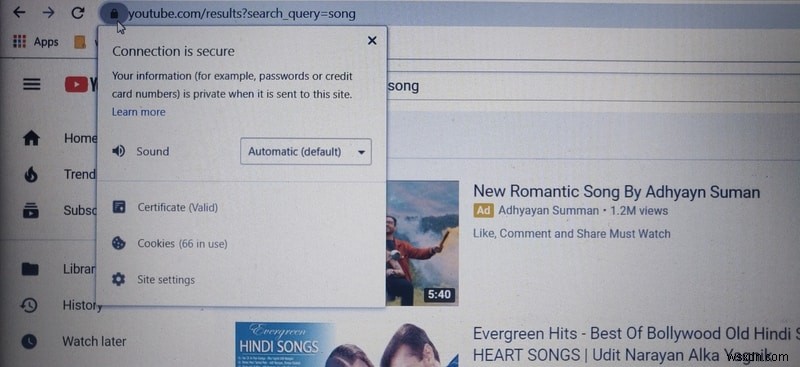
Task: Open the Evergreen Hindi Songs thumbnail
Action: (x=347, y=345)
